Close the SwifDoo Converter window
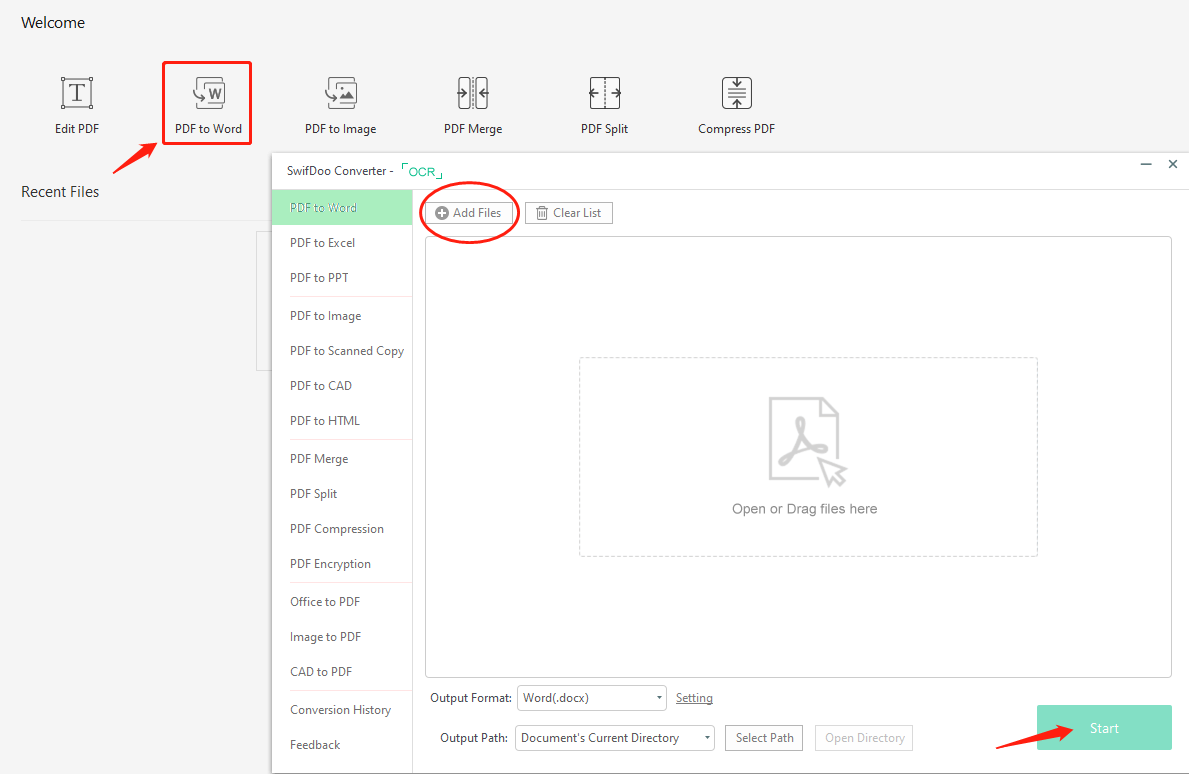The image size is (1189, 774). click(x=1173, y=164)
